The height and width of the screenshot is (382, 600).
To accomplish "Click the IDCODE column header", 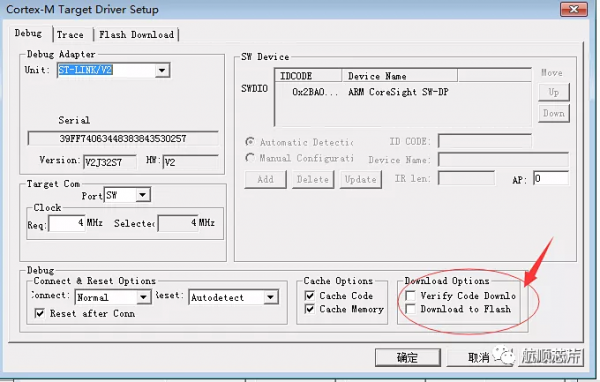I will [308, 76].
